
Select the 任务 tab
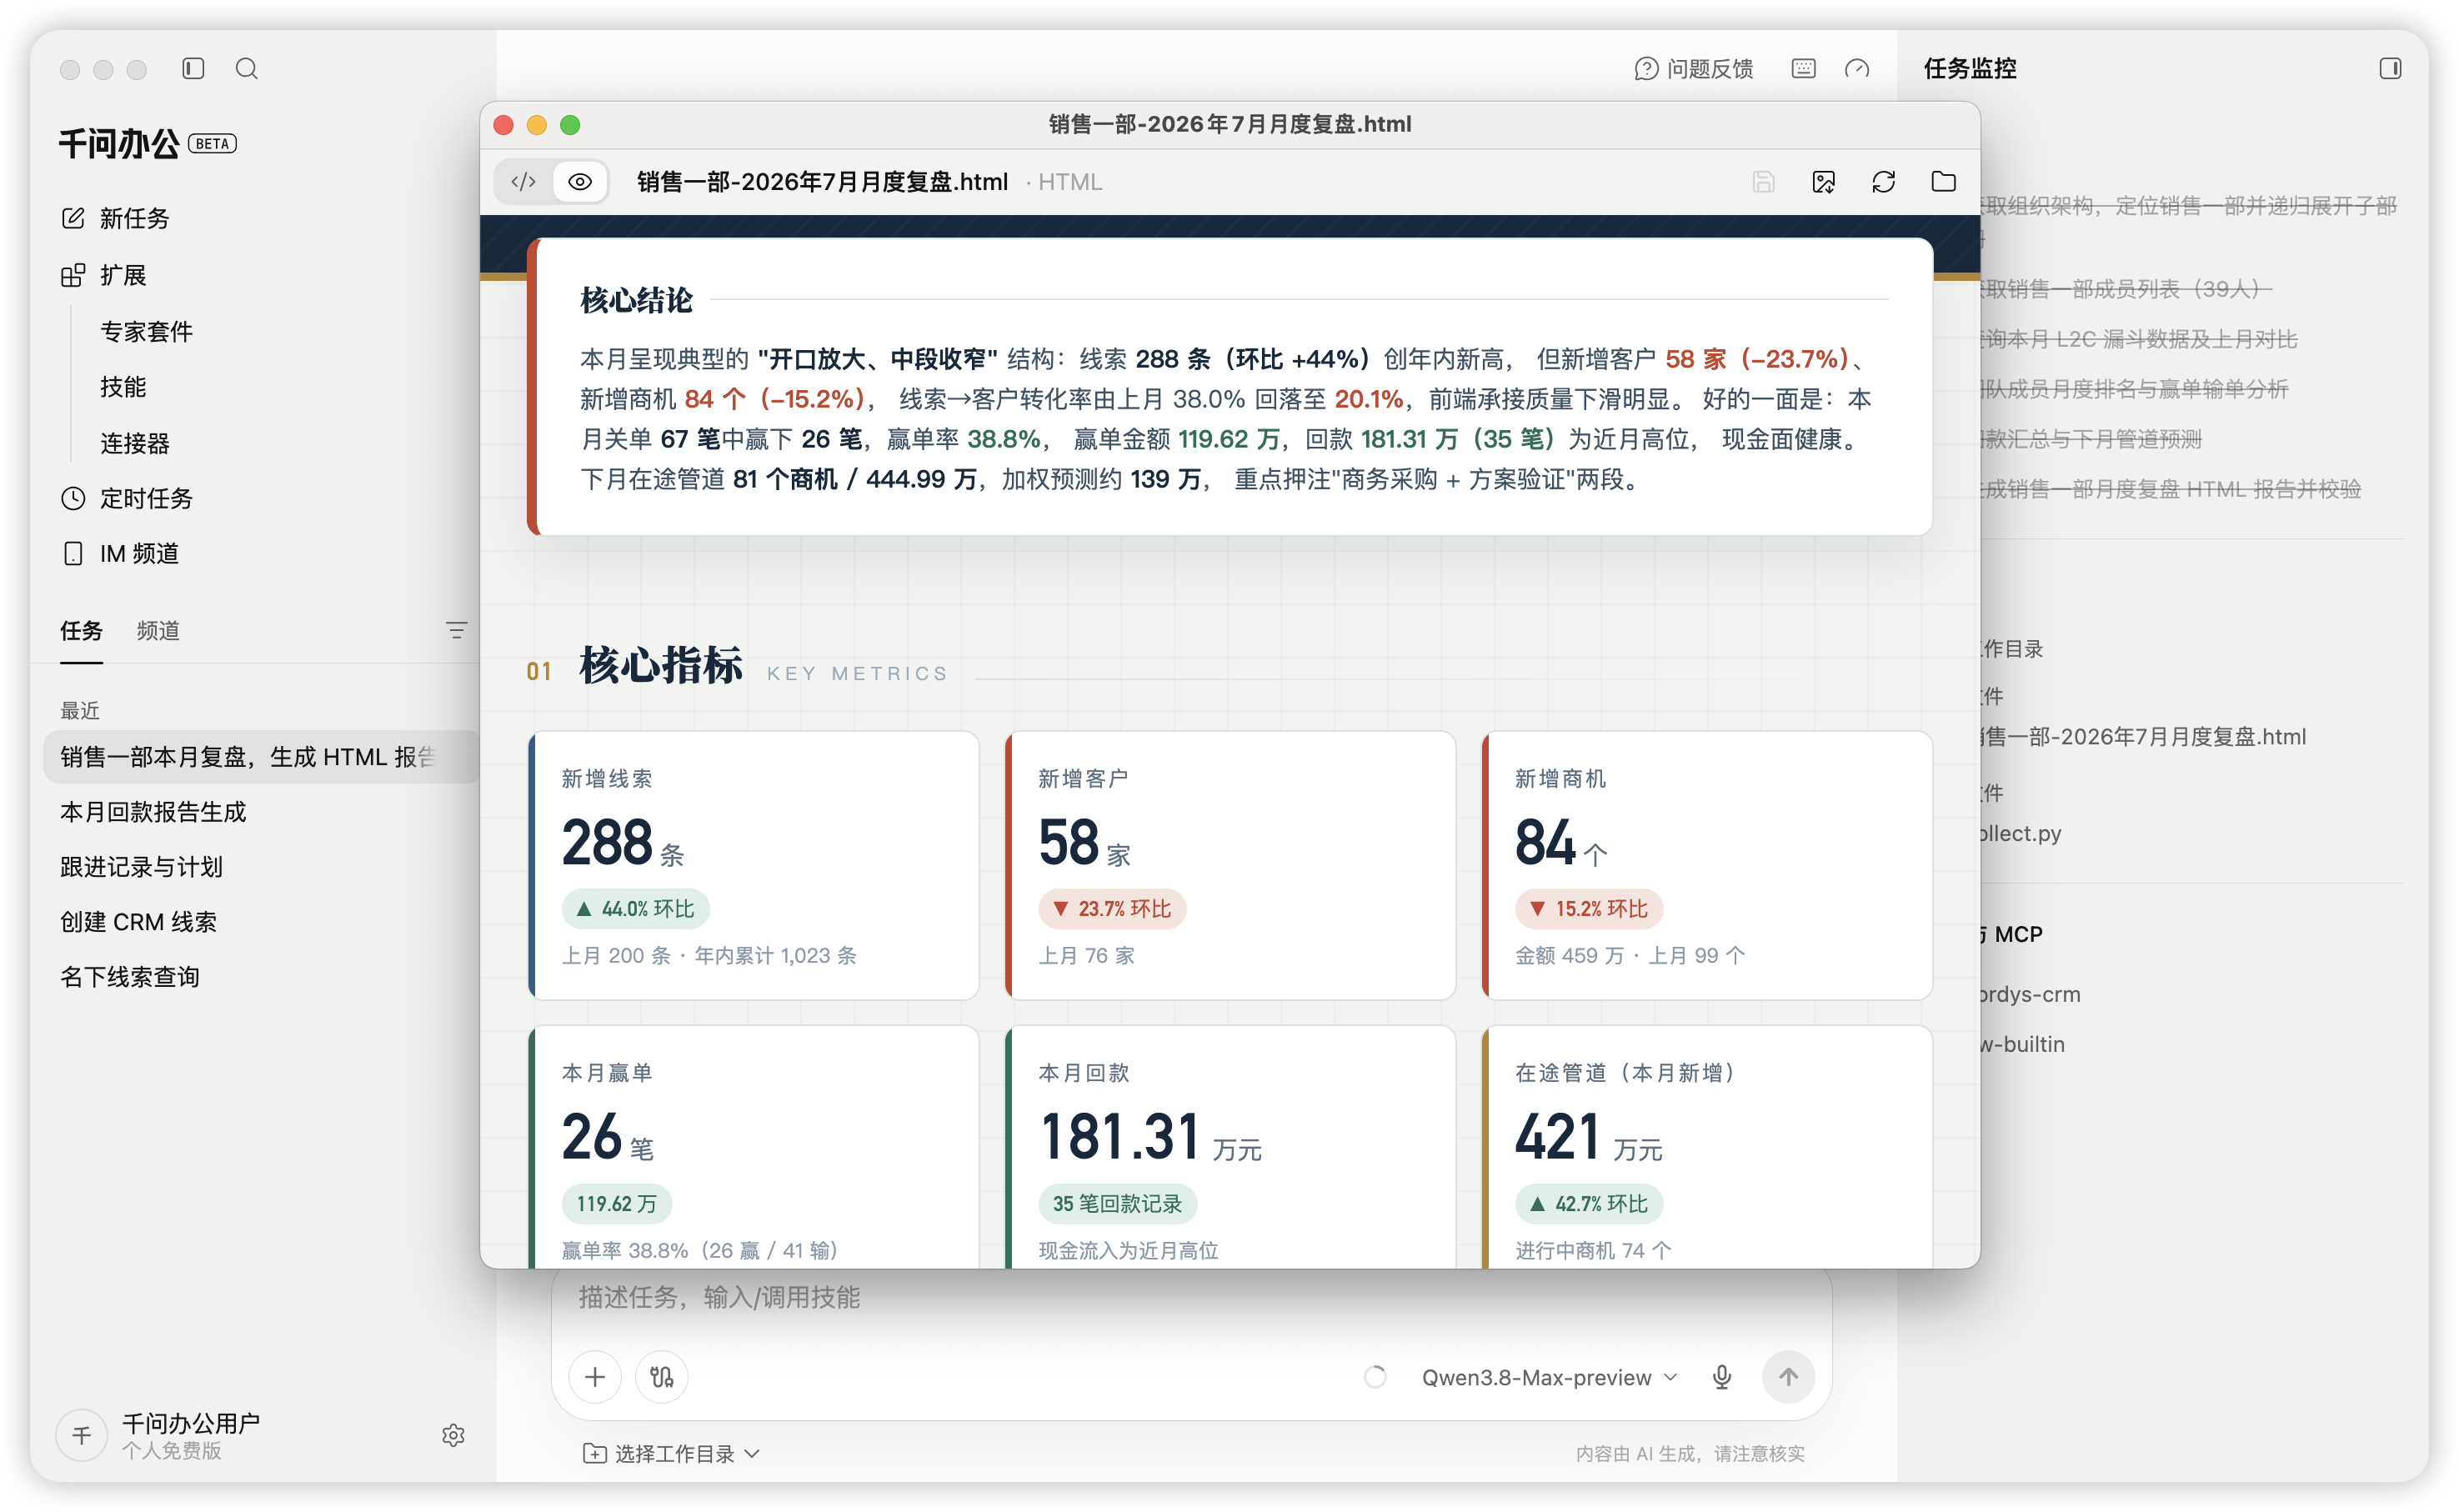(x=81, y=630)
